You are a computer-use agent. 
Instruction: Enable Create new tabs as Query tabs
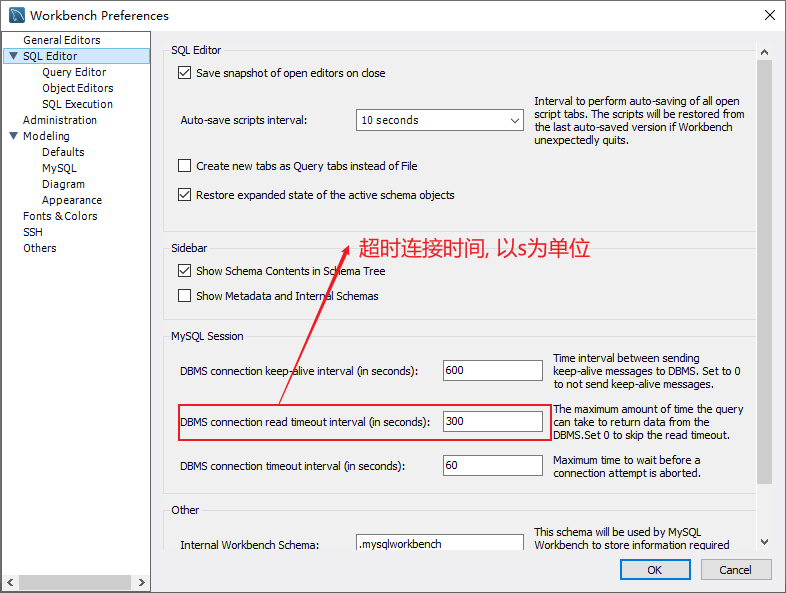[184, 165]
